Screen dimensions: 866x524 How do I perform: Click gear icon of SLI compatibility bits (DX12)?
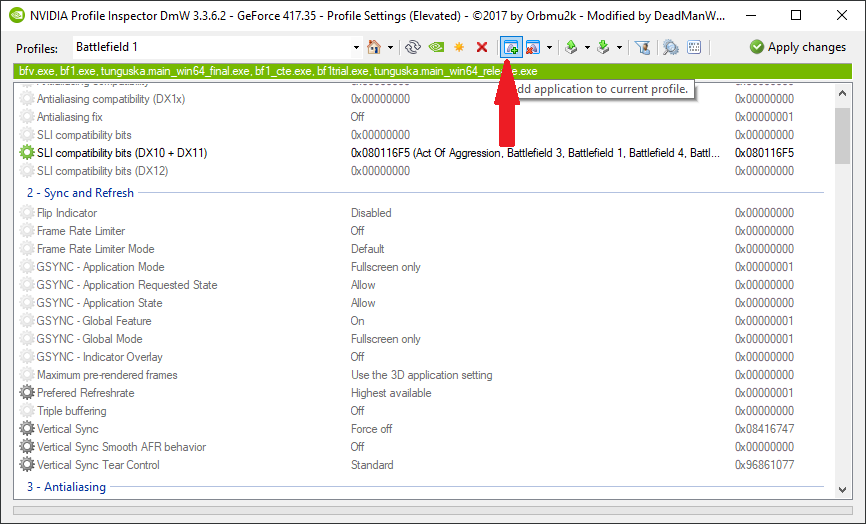27,171
